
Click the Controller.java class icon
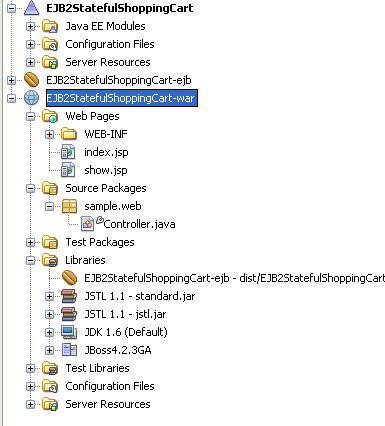(88, 224)
